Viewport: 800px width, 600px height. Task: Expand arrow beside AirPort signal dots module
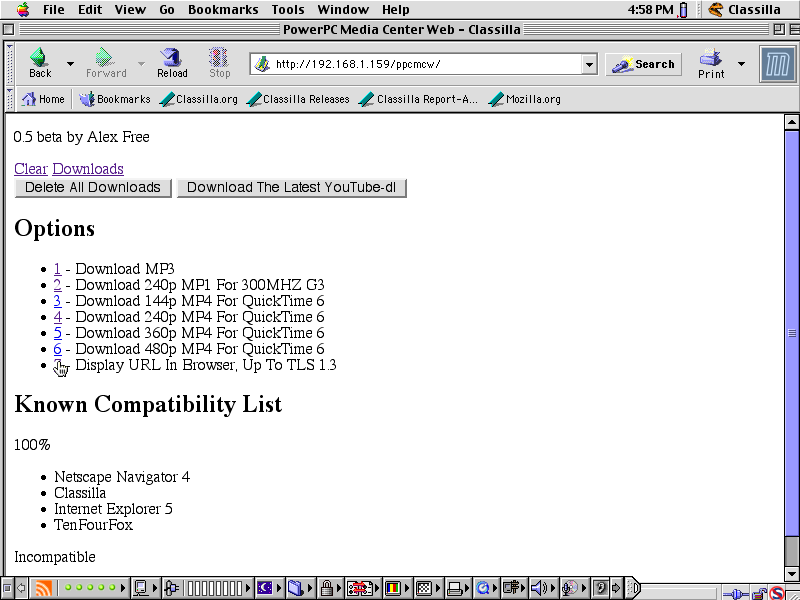pos(123,588)
